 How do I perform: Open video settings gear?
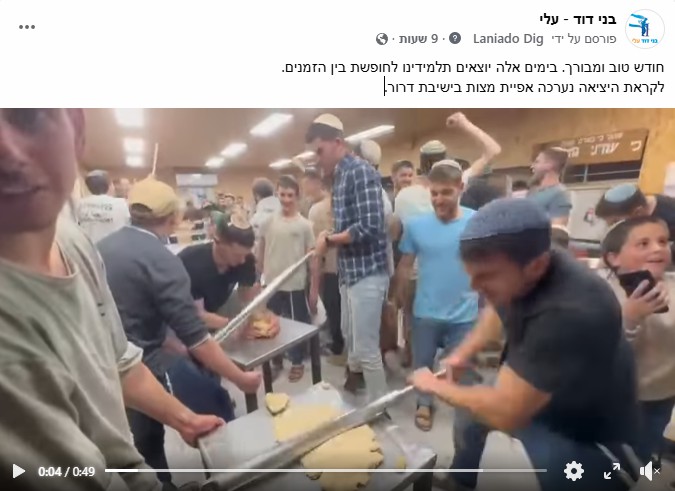(x=574, y=471)
